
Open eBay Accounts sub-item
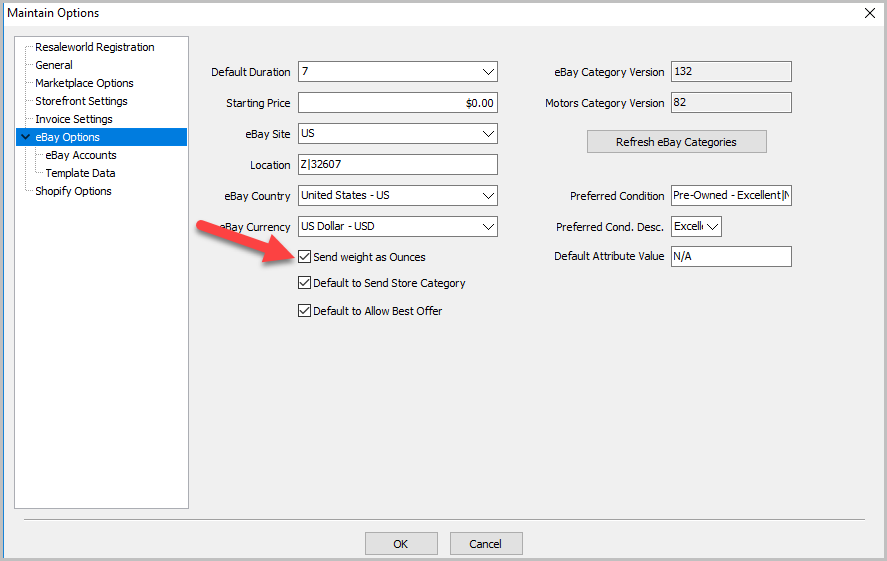coord(81,155)
